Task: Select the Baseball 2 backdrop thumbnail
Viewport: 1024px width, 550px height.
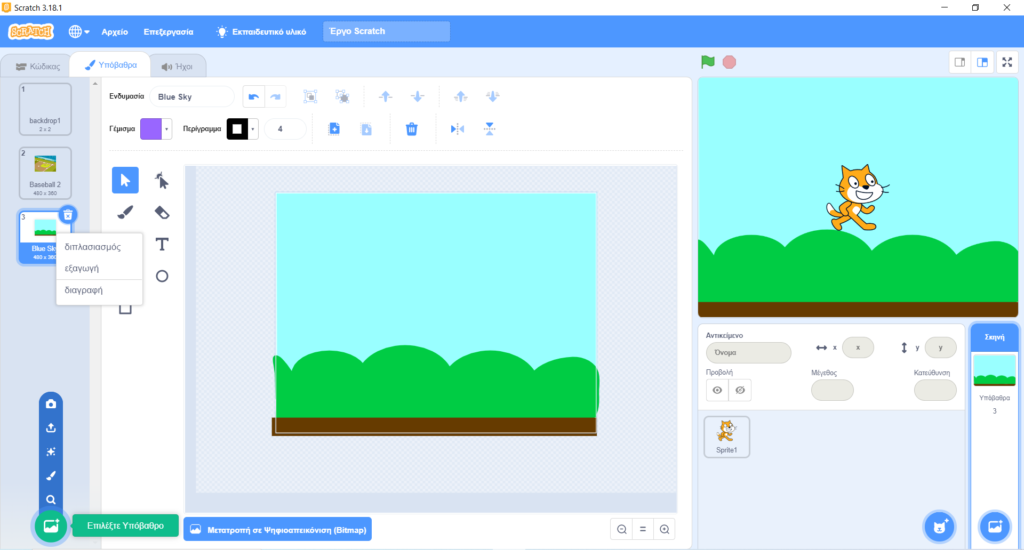Action: click(45, 173)
